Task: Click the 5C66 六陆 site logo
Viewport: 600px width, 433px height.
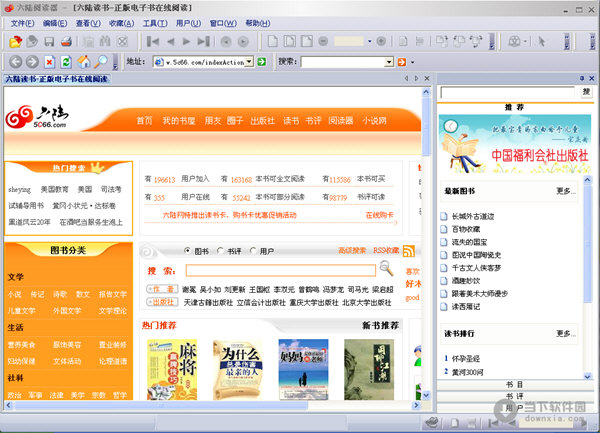Action: click(x=38, y=117)
